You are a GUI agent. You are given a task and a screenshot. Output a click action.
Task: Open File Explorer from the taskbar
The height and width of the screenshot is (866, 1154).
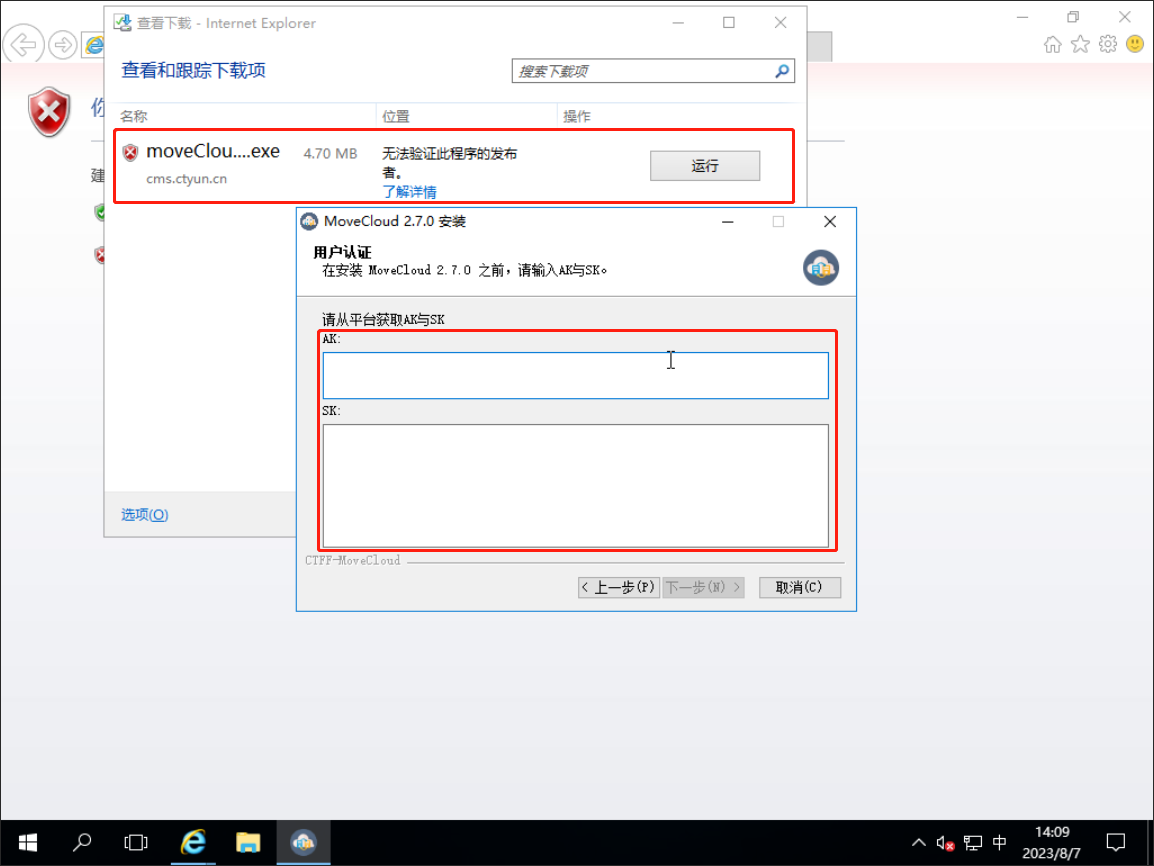click(x=248, y=842)
